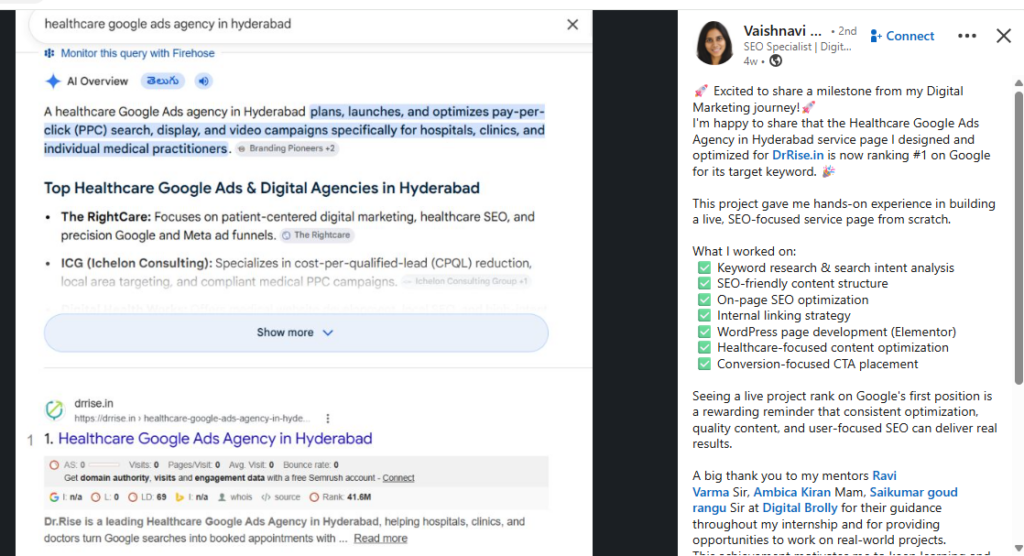Viewport: 1024px width, 556px height.
Task: Click the LD: 69 metric
Action: (147, 497)
